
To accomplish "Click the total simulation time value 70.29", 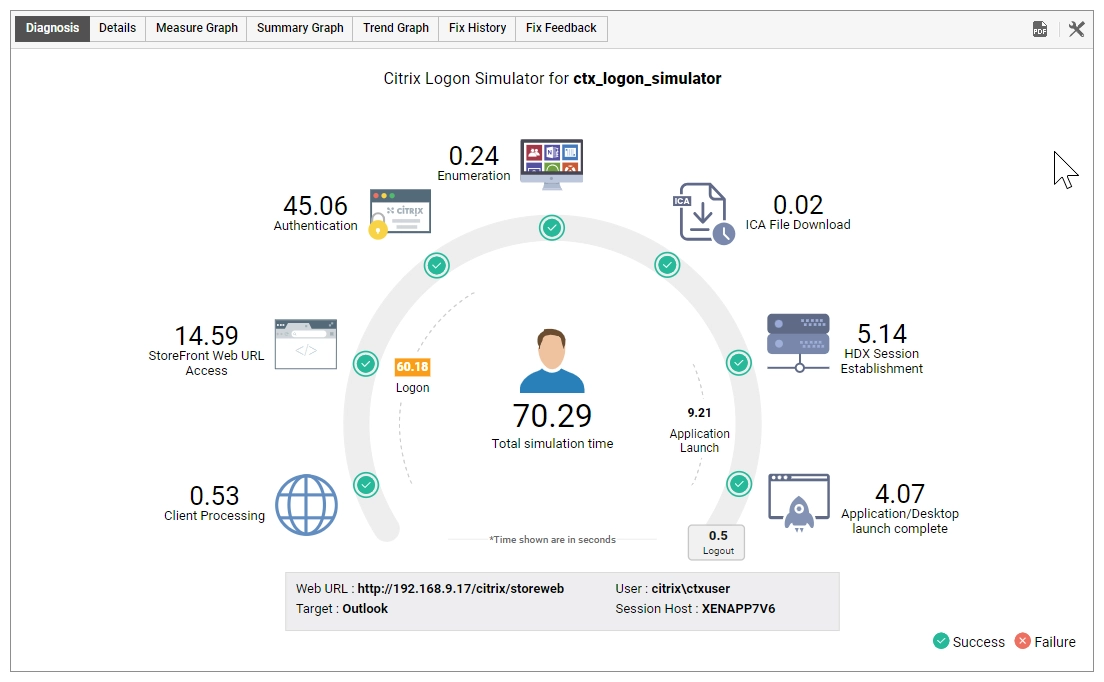I will click(x=552, y=416).
